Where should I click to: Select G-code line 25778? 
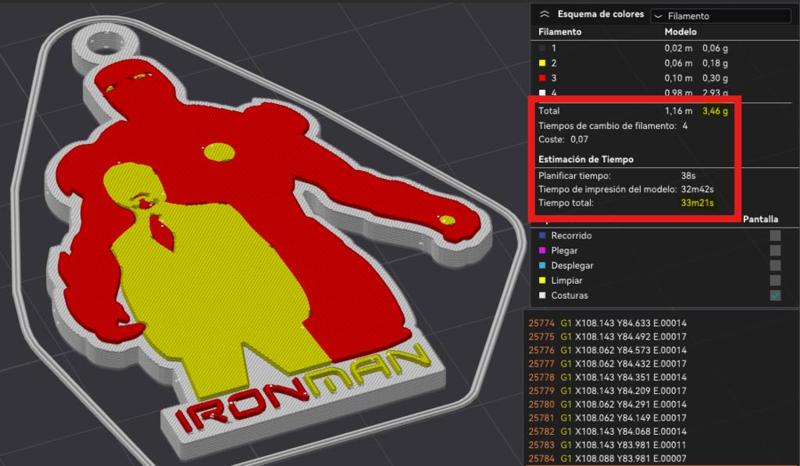click(607, 377)
